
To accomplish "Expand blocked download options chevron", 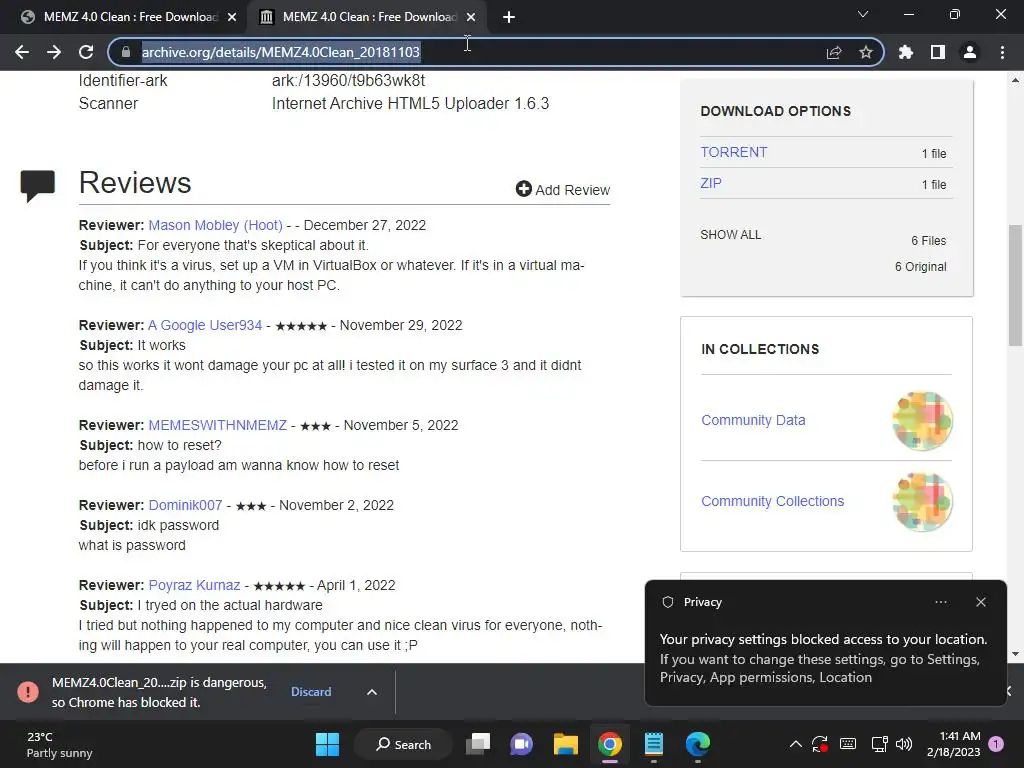I will tap(372, 692).
